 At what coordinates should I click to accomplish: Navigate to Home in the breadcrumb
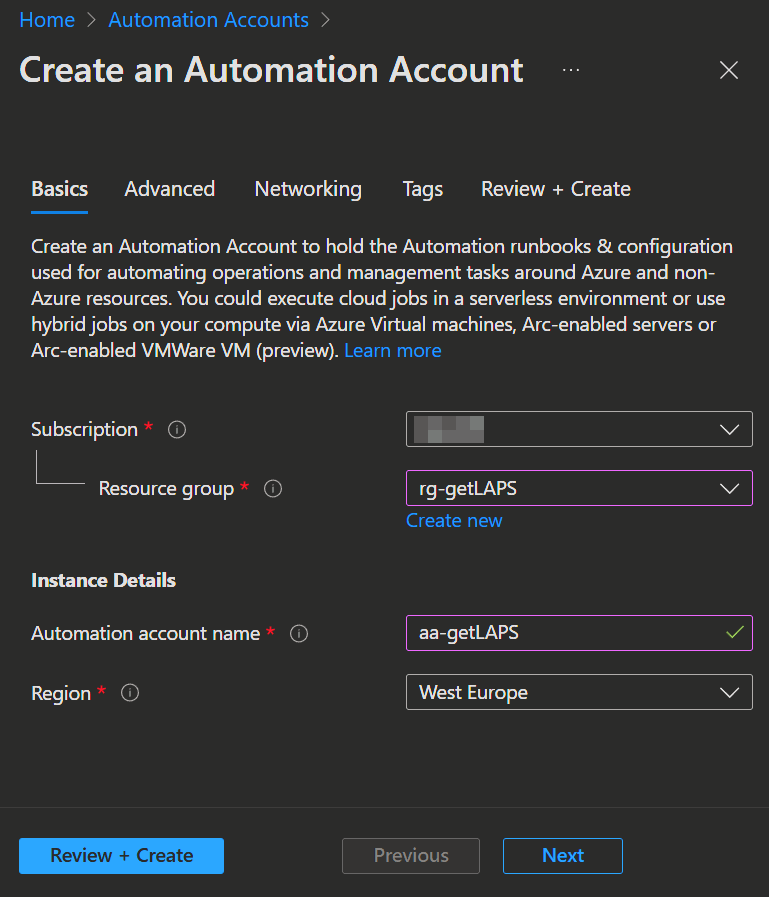tap(47, 20)
